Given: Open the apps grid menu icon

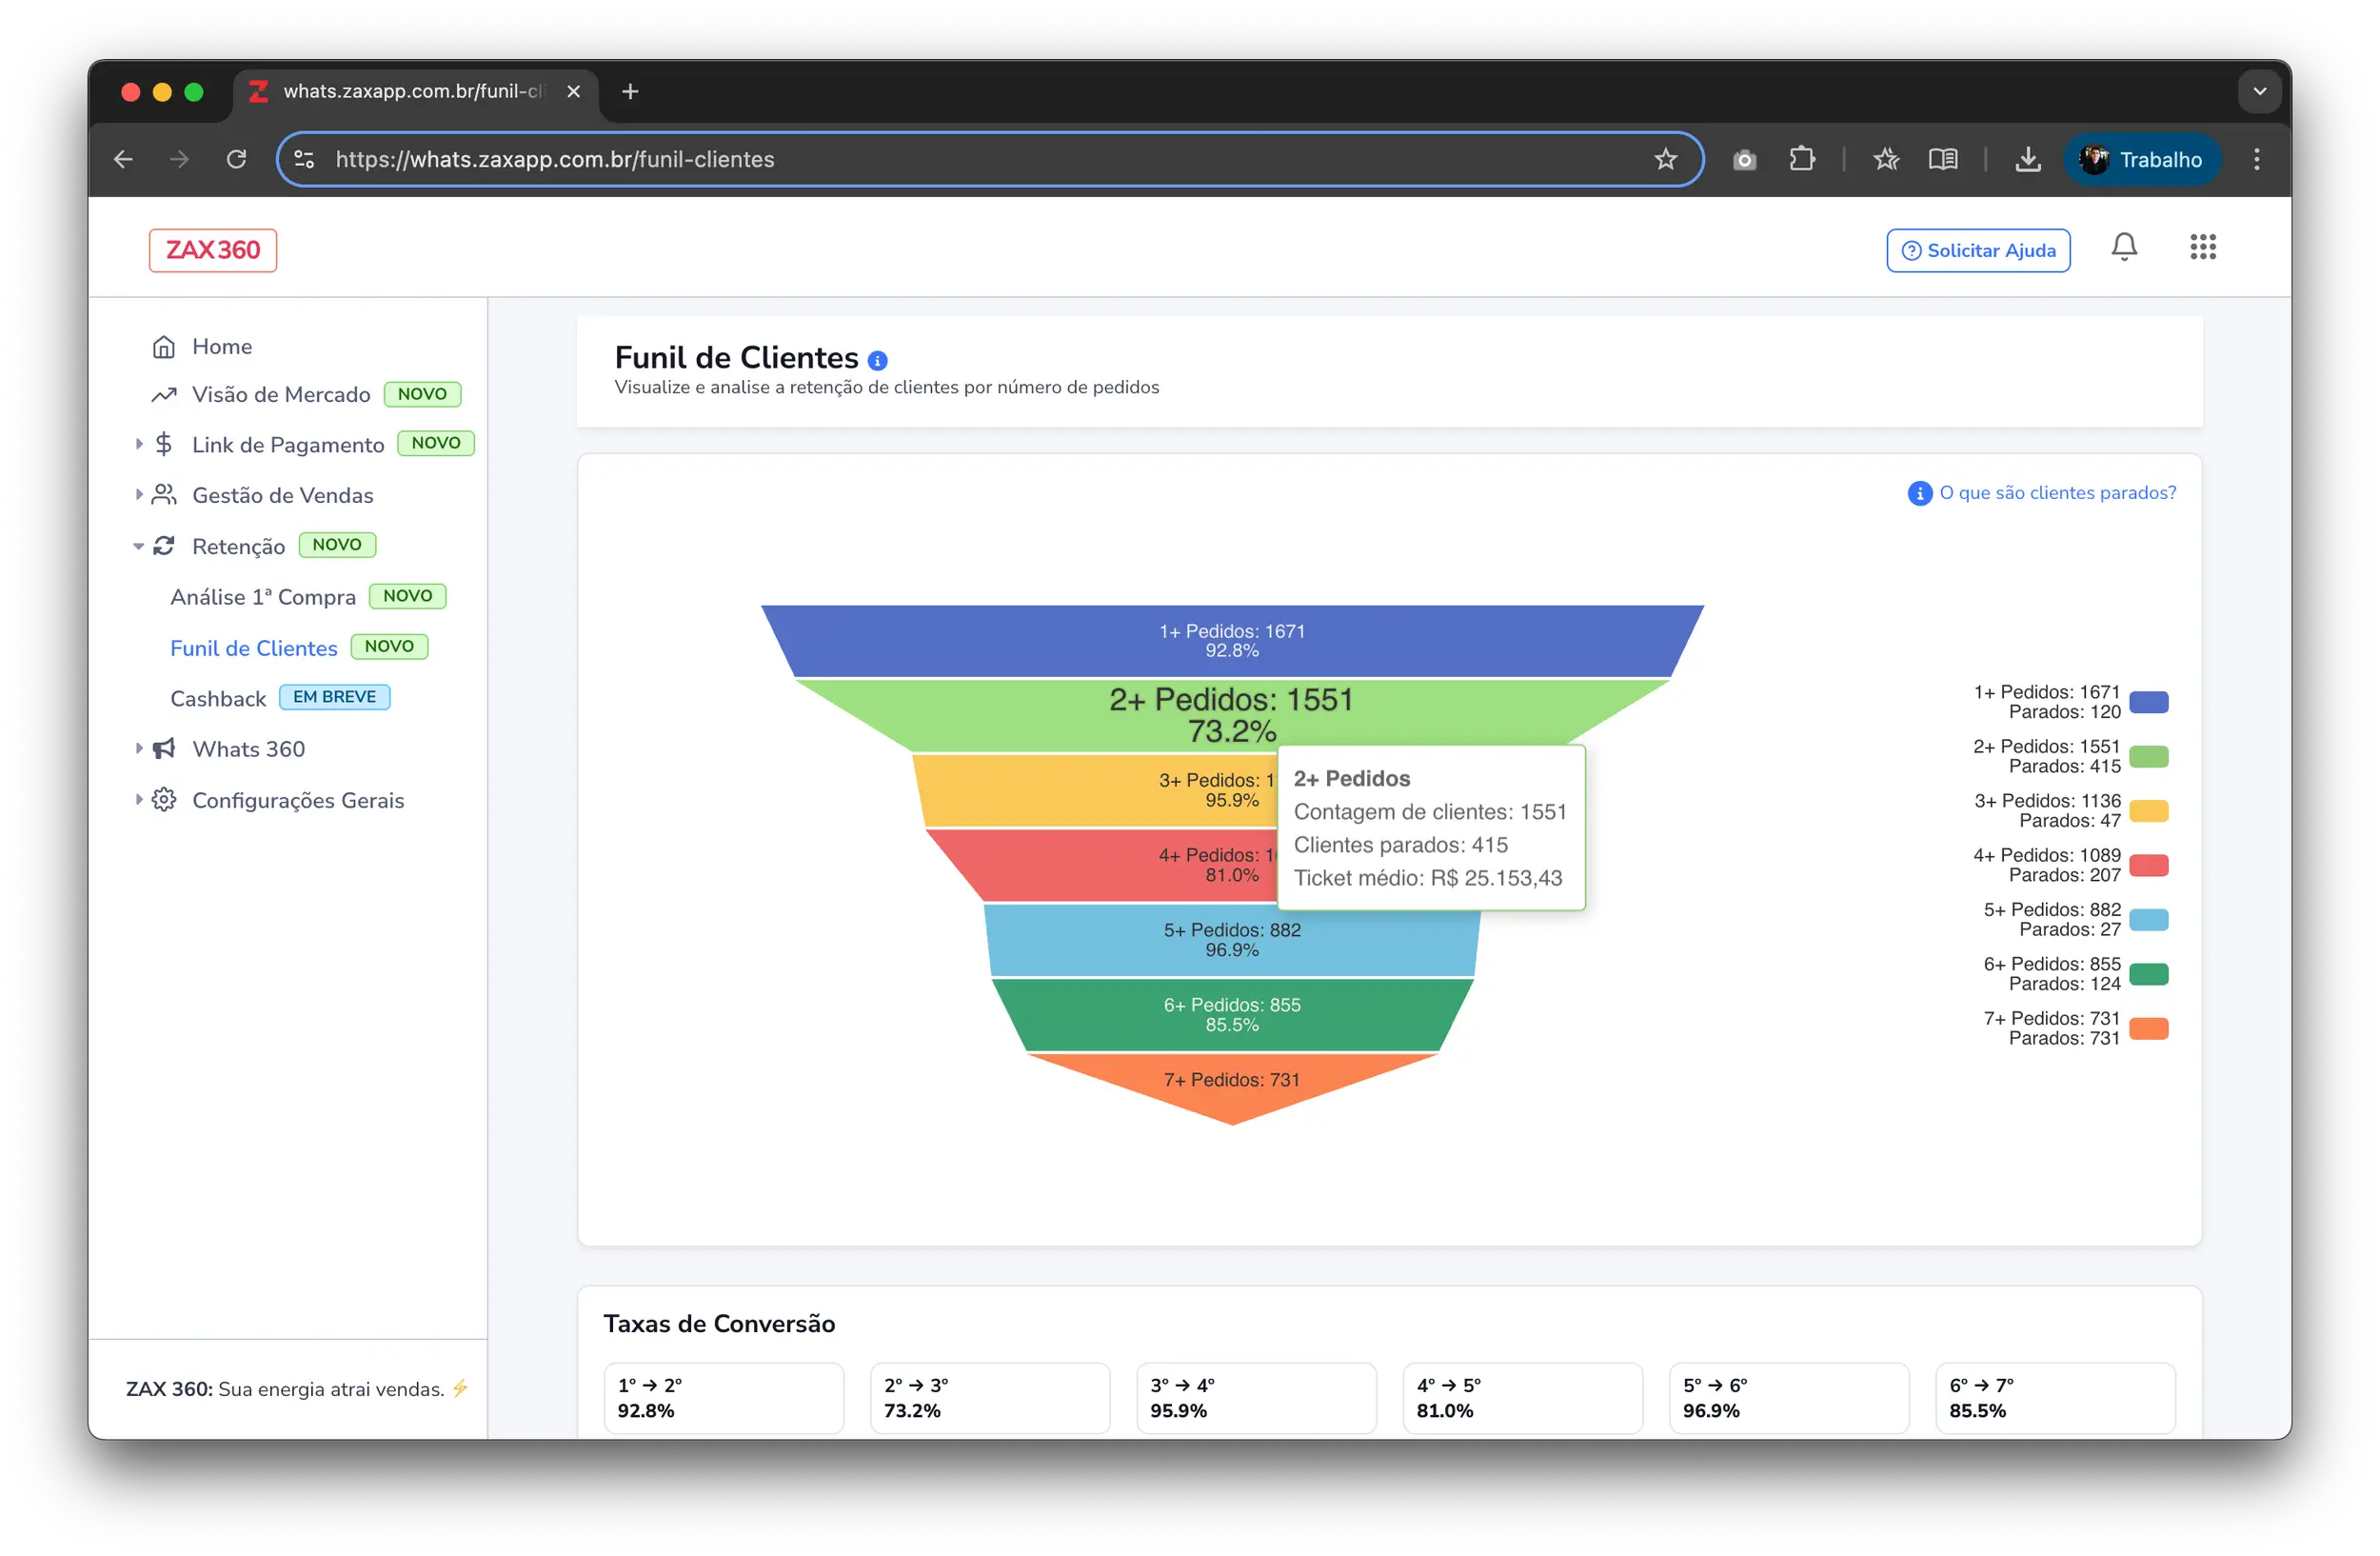Looking at the screenshot, I should click(2202, 247).
